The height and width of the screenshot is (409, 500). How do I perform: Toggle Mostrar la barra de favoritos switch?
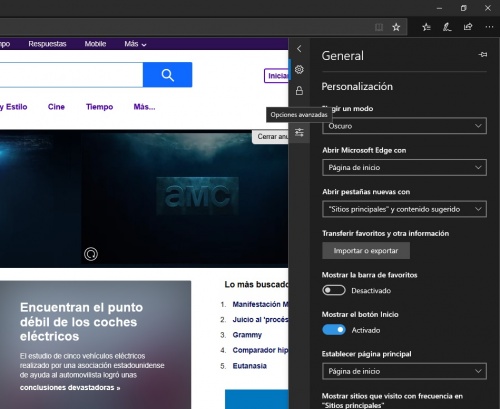(x=334, y=290)
